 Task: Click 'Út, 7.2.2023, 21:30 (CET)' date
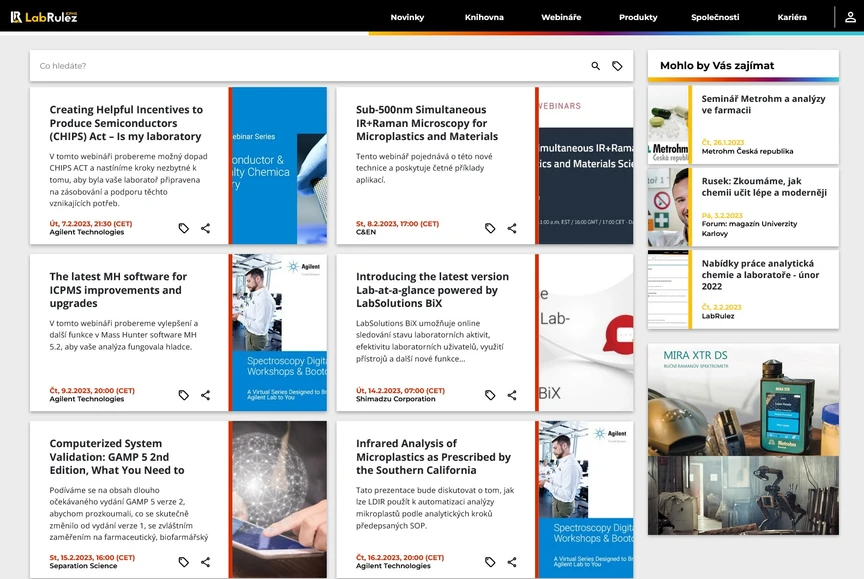point(91,224)
